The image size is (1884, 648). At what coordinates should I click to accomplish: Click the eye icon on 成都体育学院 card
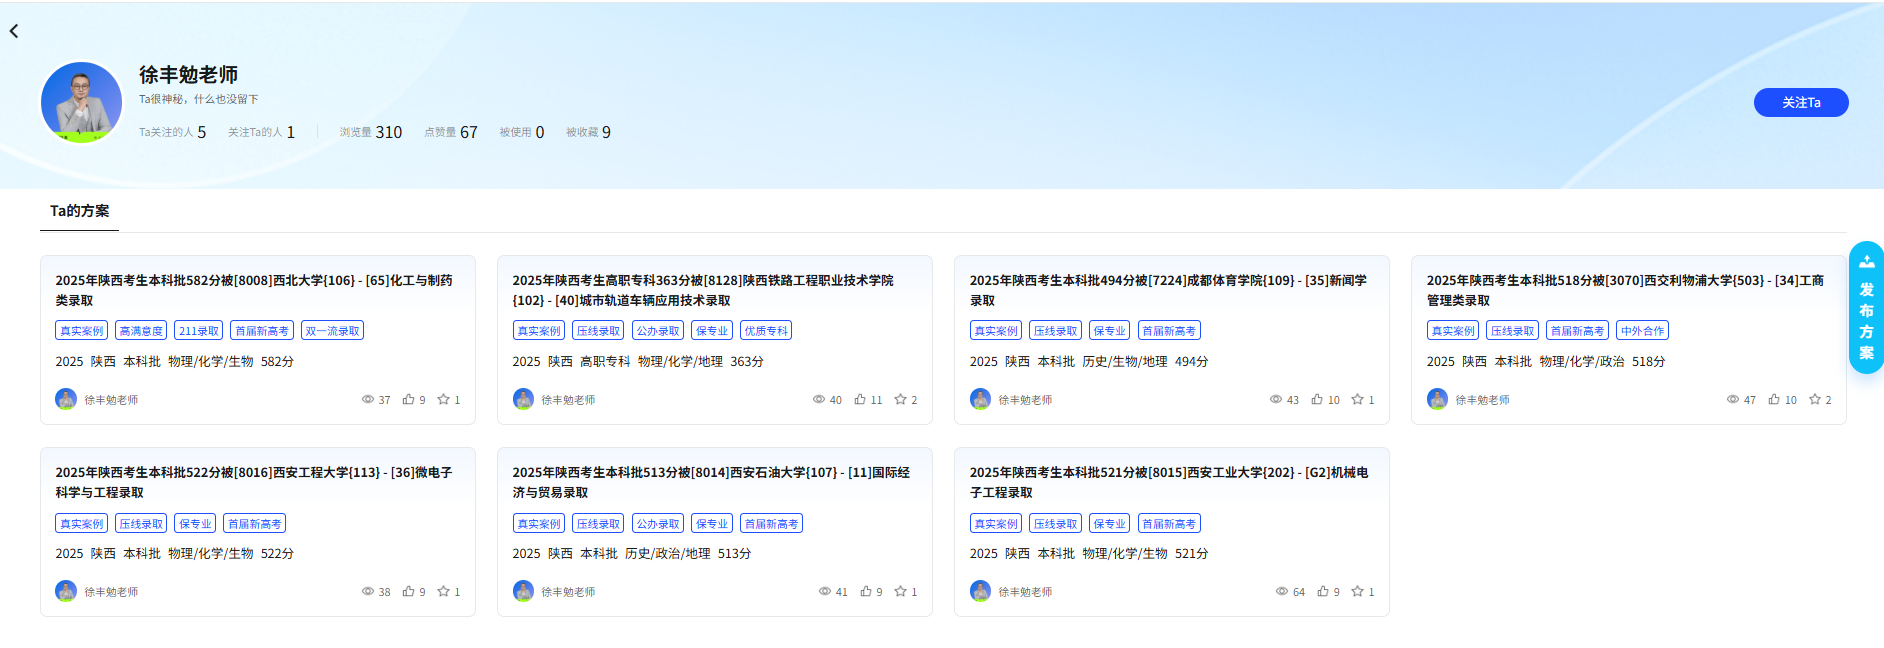pyautogui.click(x=1276, y=399)
